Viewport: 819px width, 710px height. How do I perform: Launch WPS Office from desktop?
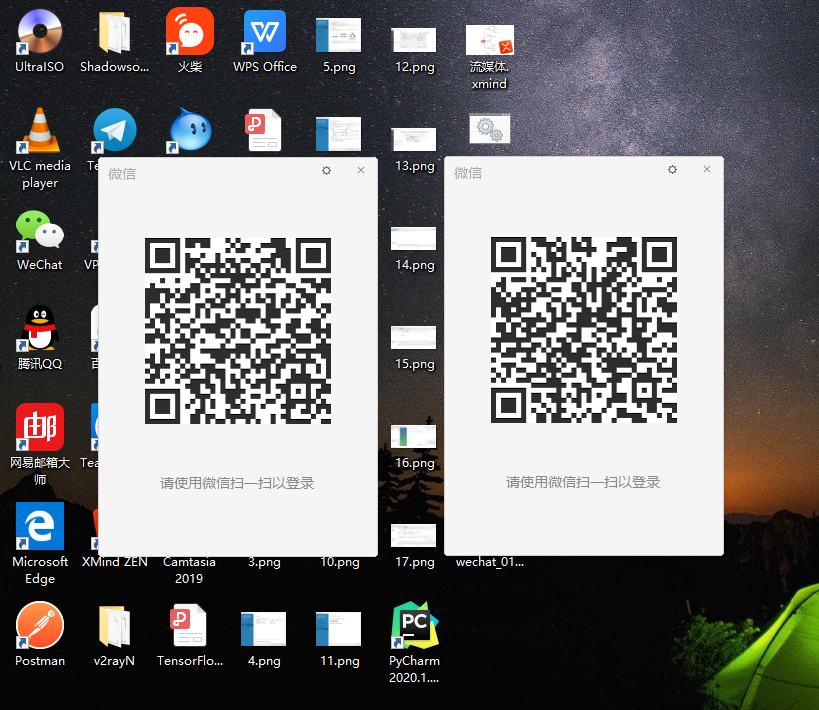(x=264, y=32)
